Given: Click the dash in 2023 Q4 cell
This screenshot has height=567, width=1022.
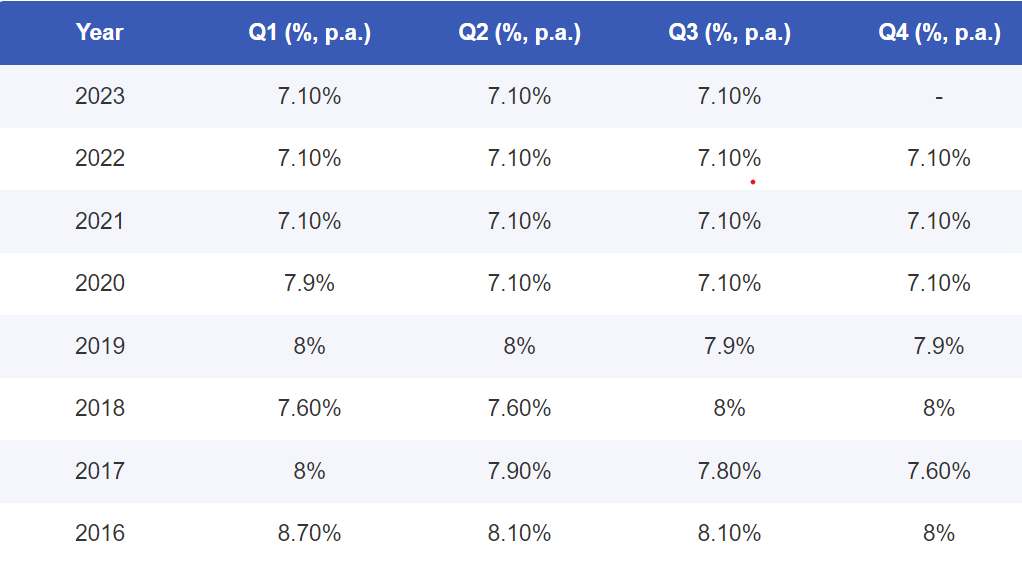Looking at the screenshot, I should coord(939,97).
